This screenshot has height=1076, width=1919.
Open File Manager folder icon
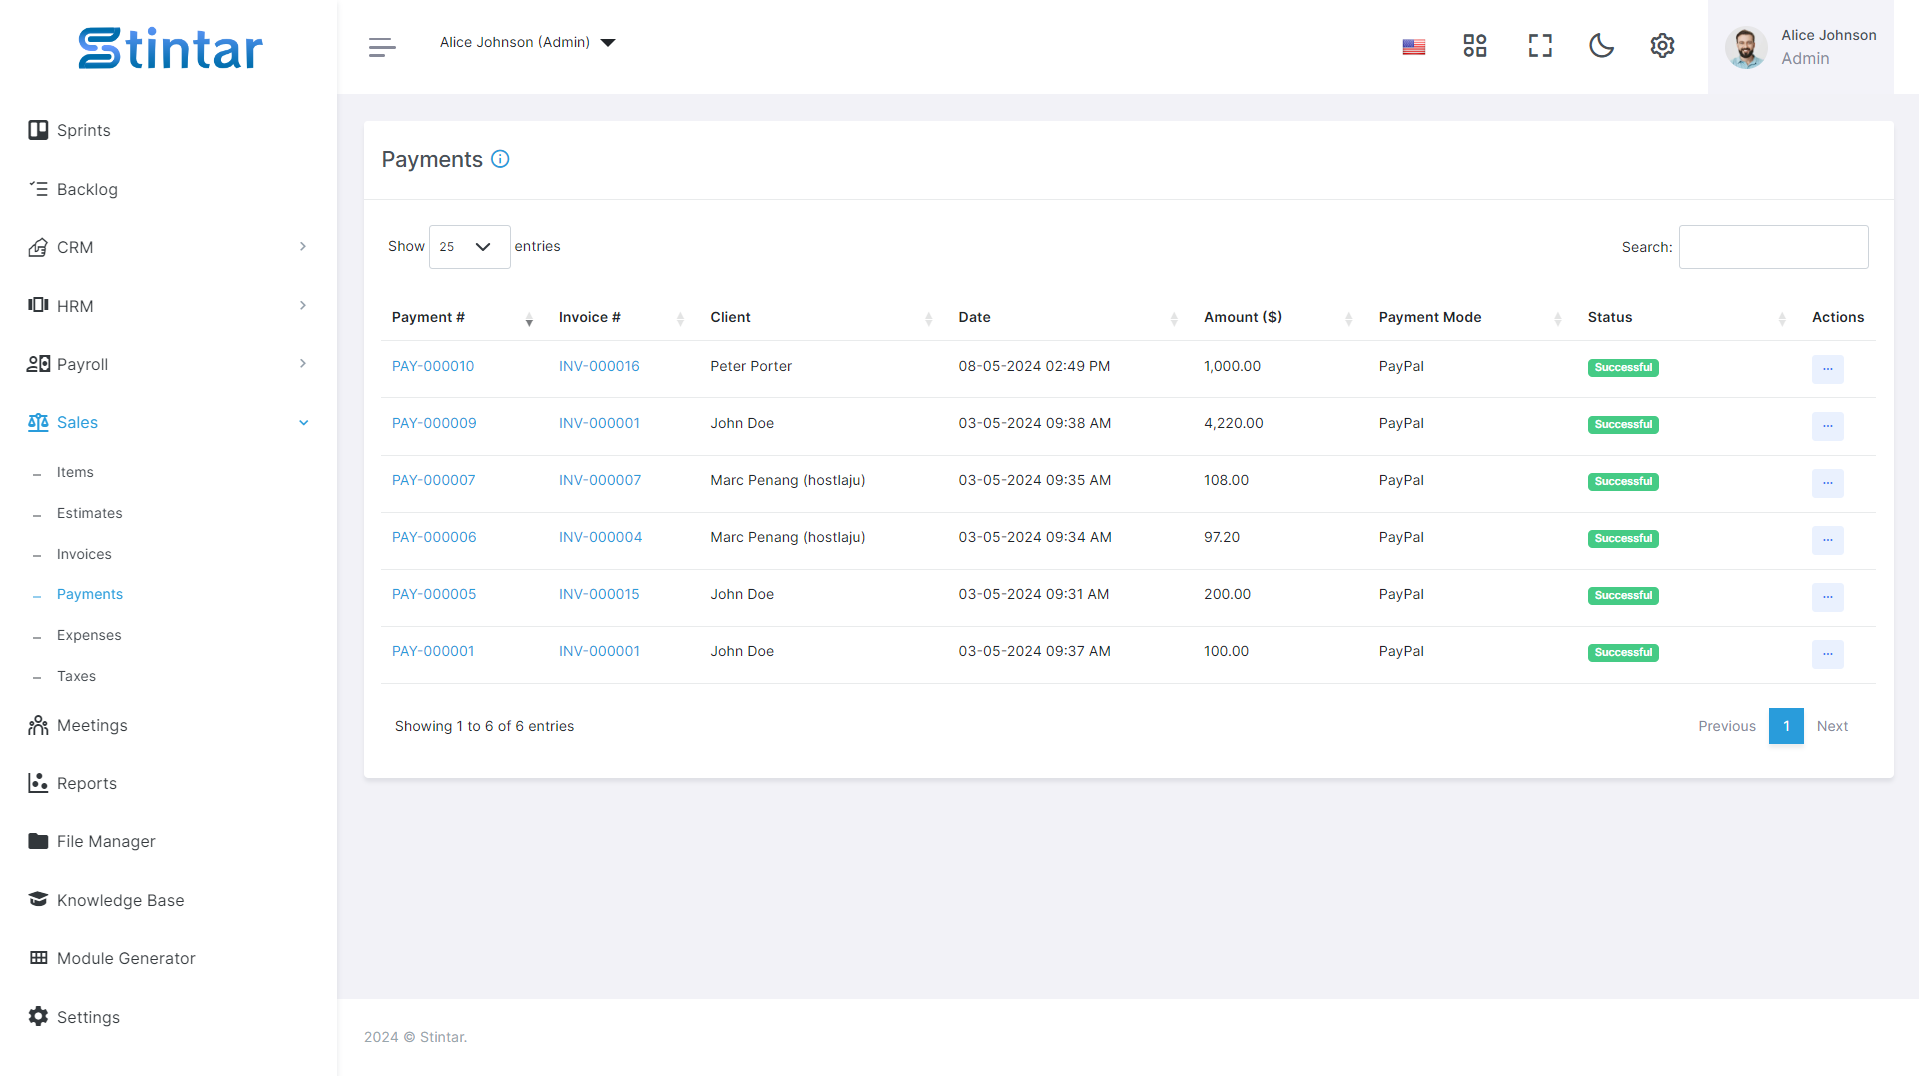[x=38, y=841]
